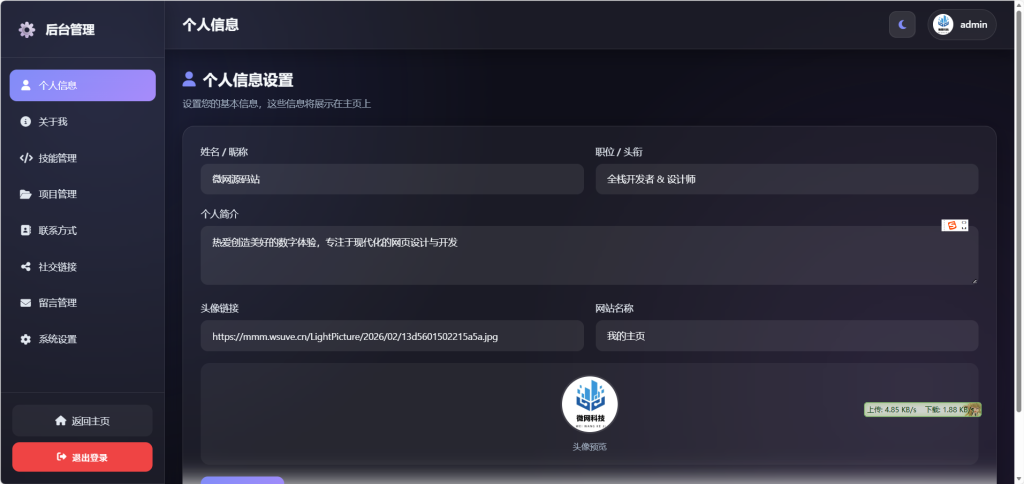Click the code brackets icon for 技能管理
Viewport: 1024px width, 484px height.
pyautogui.click(x=25, y=158)
